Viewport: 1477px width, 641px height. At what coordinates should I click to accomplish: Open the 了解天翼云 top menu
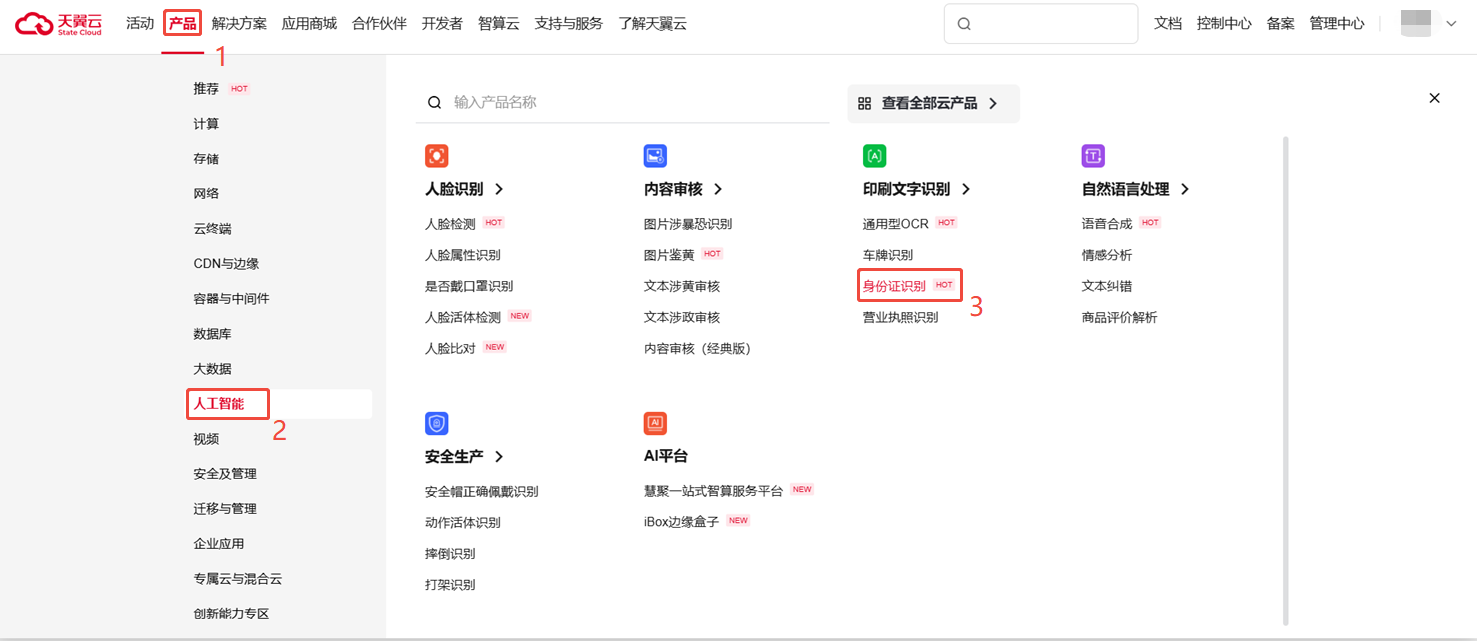pos(652,23)
